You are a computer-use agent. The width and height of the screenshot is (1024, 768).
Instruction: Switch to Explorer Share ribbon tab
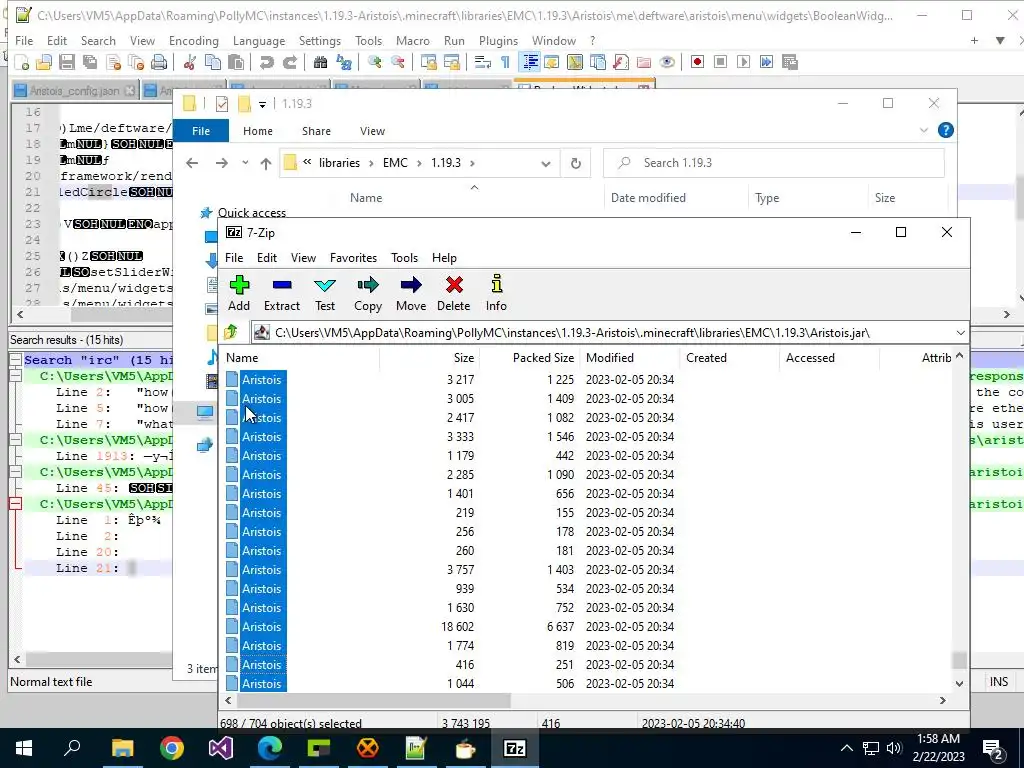click(316, 131)
